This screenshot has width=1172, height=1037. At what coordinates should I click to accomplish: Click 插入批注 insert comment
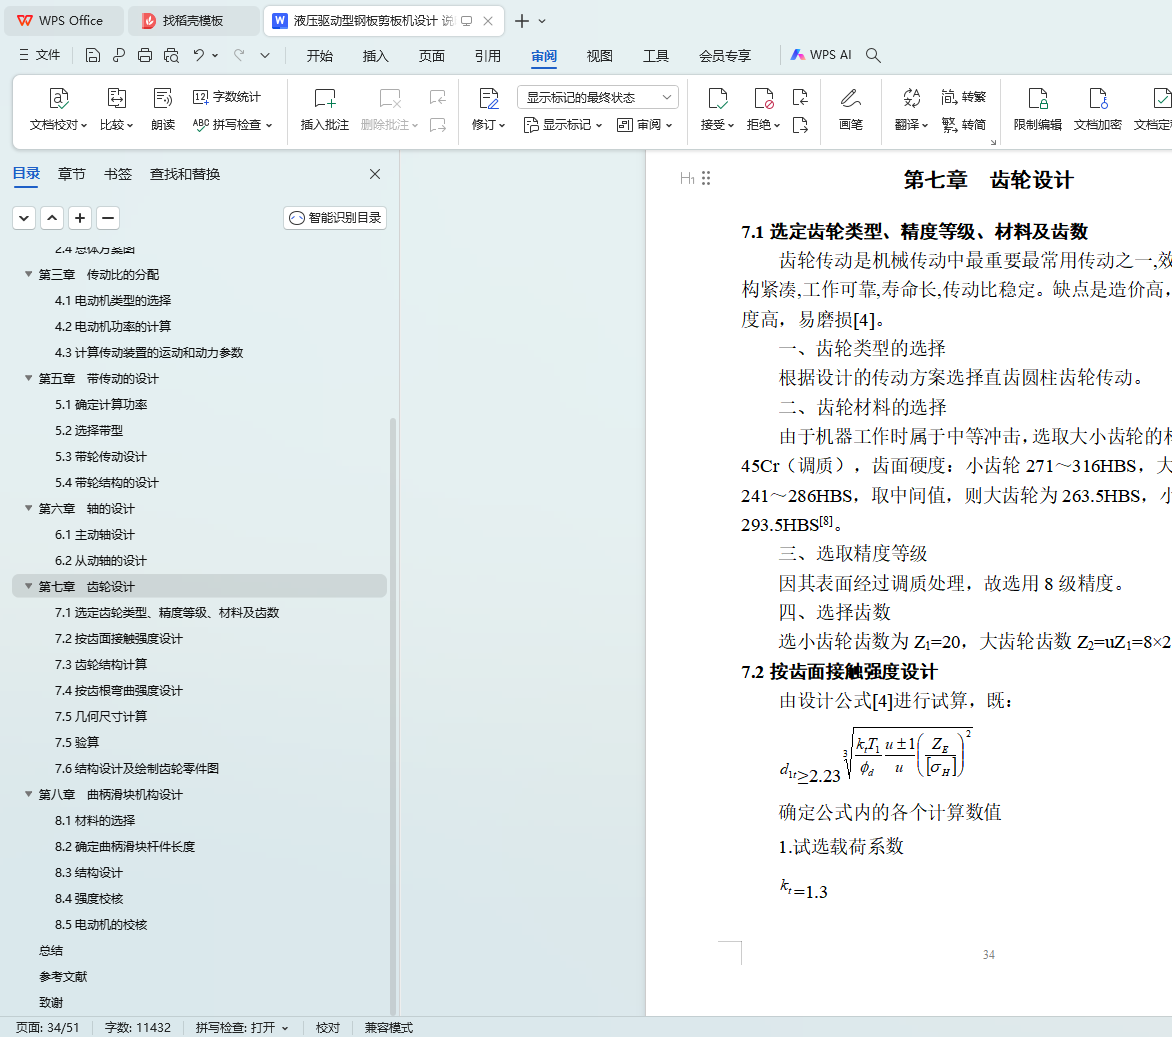pyautogui.click(x=324, y=109)
